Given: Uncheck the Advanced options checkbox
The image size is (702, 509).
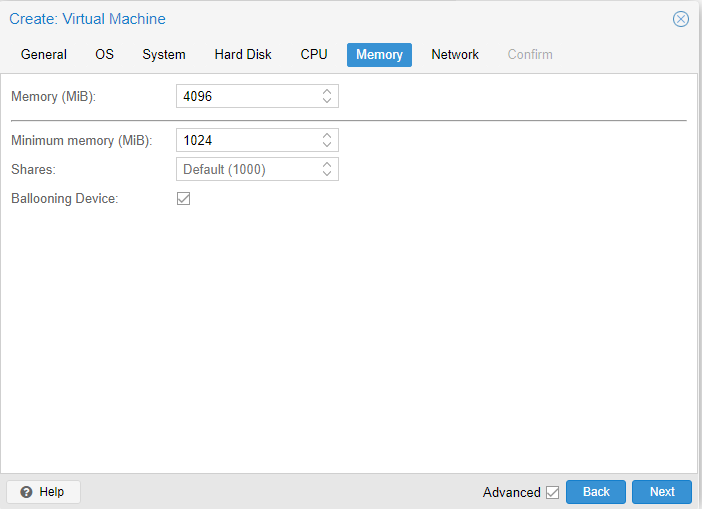Looking at the screenshot, I should (x=552, y=492).
